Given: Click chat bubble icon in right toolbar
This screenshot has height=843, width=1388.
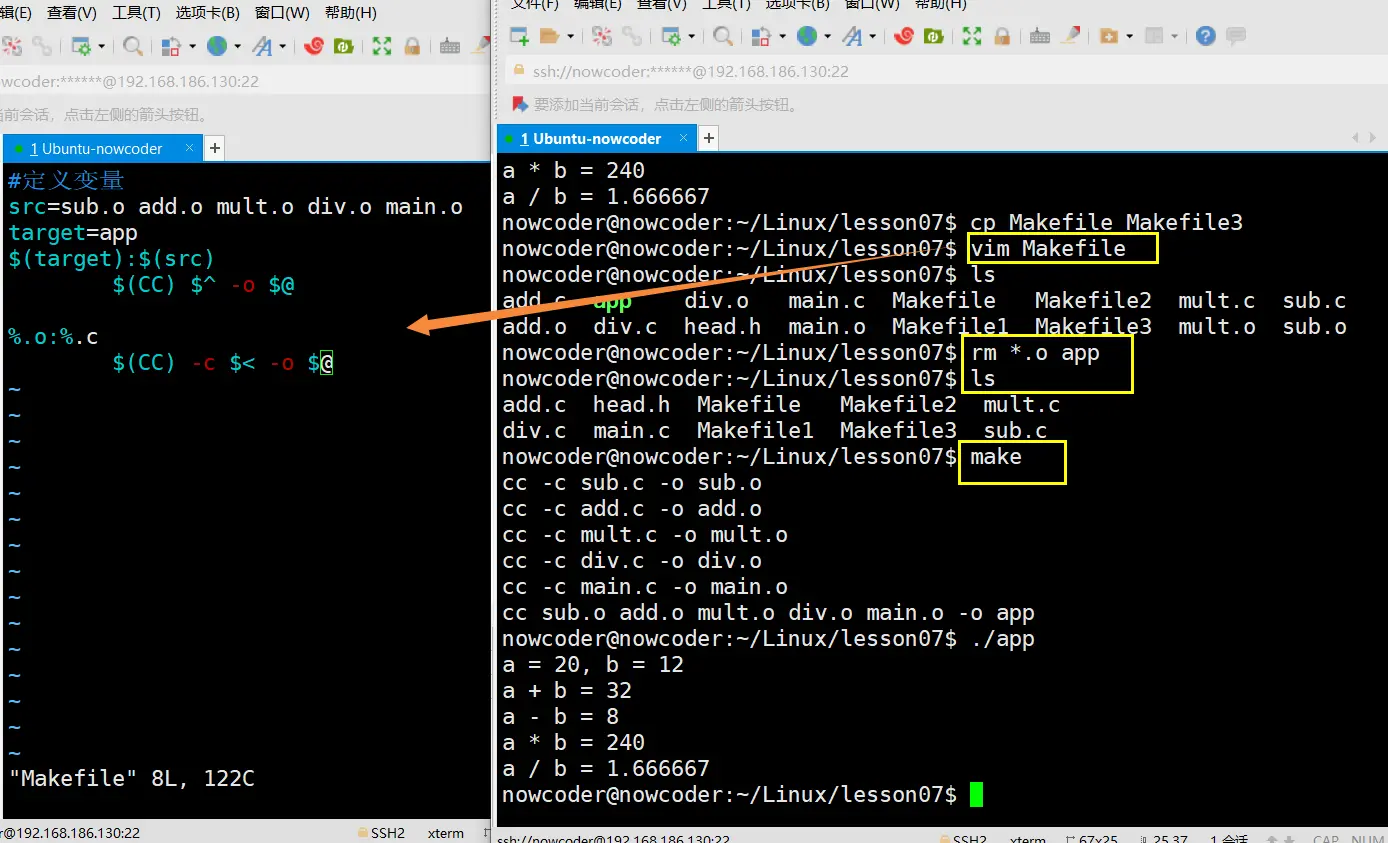Looking at the screenshot, I should 1236,37.
